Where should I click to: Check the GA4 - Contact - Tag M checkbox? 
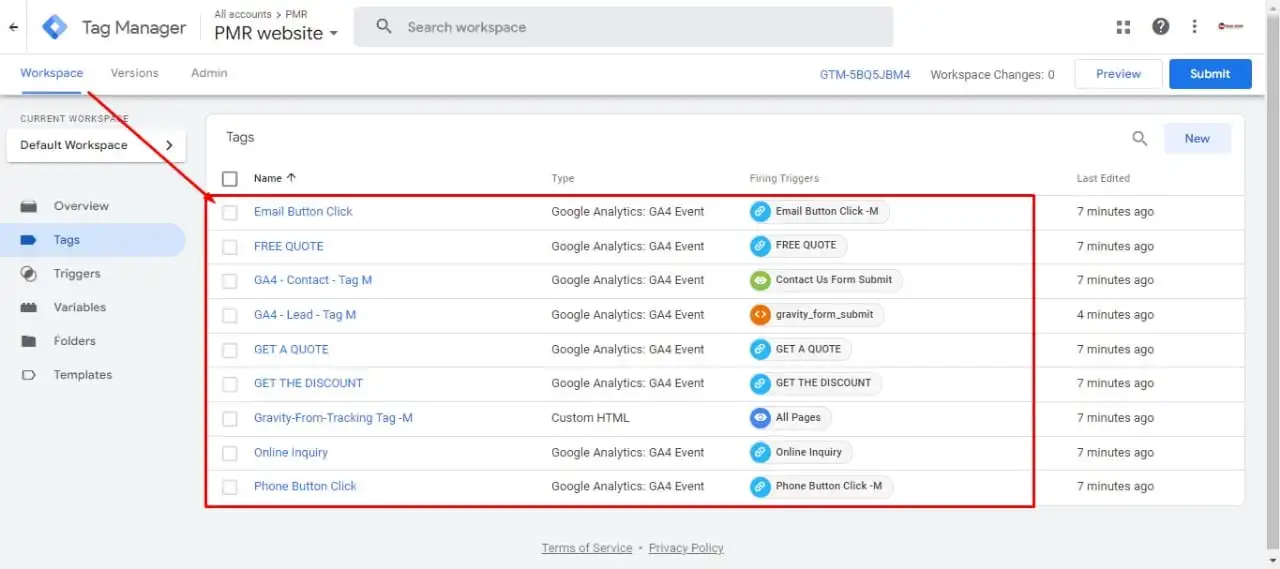click(230, 281)
